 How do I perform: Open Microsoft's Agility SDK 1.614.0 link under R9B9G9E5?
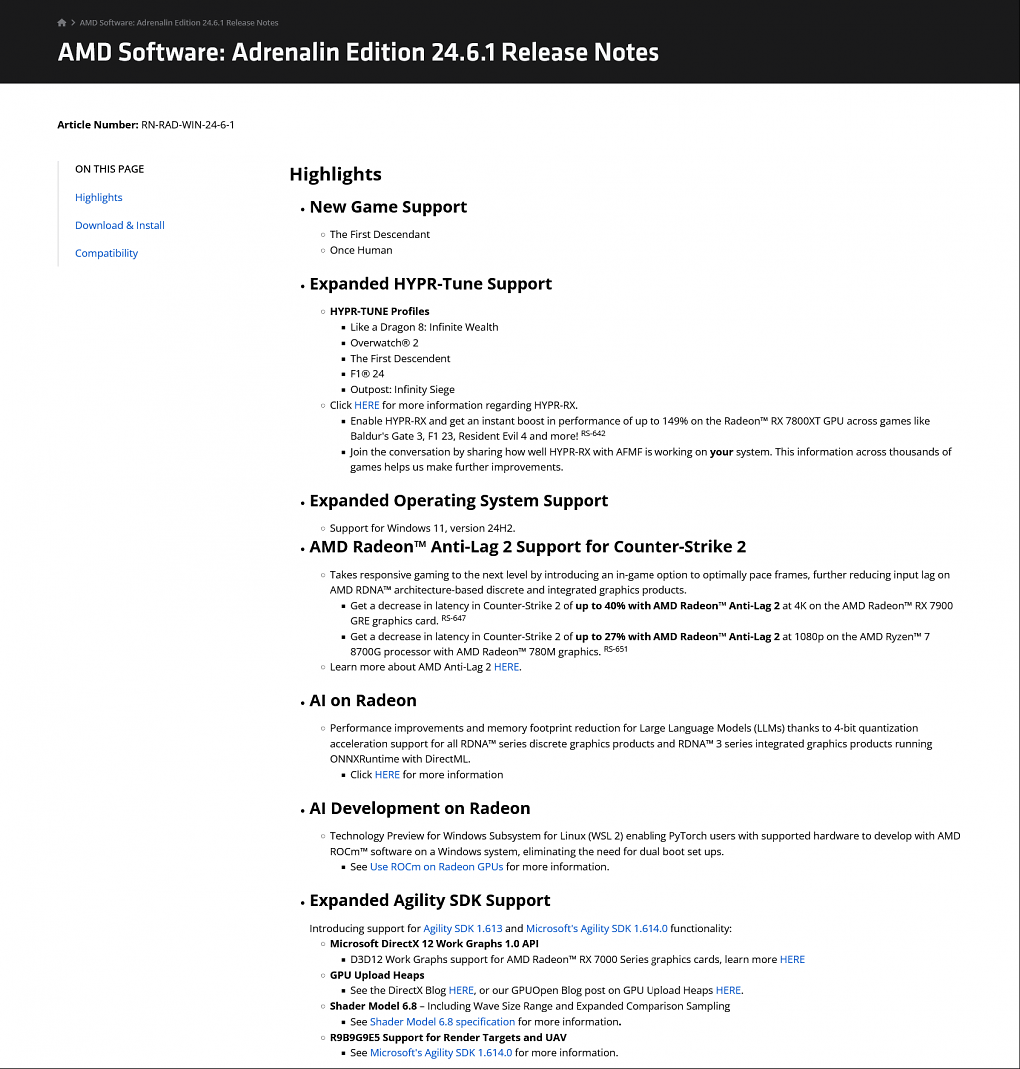(441, 1053)
